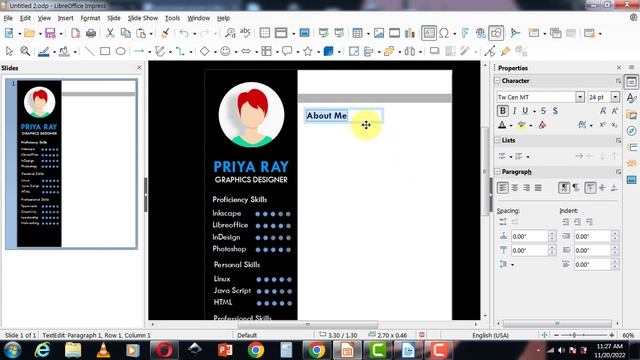Viewport: 640px width, 360px height.
Task: Align paragraph right
Action: [x=527, y=187]
